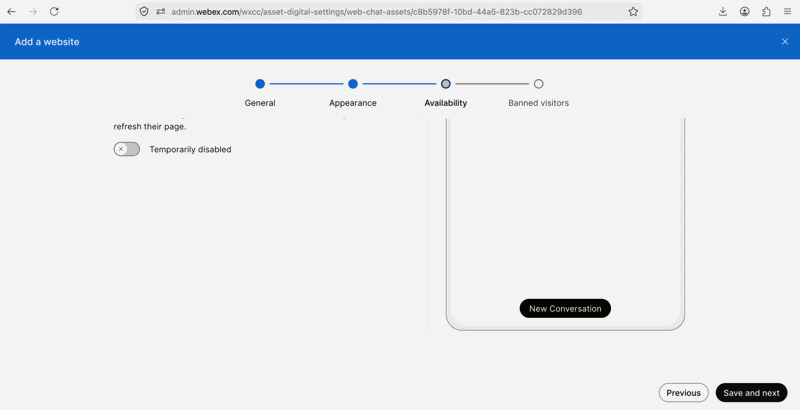Select the Availability step label
800x410 pixels.
[x=445, y=102]
